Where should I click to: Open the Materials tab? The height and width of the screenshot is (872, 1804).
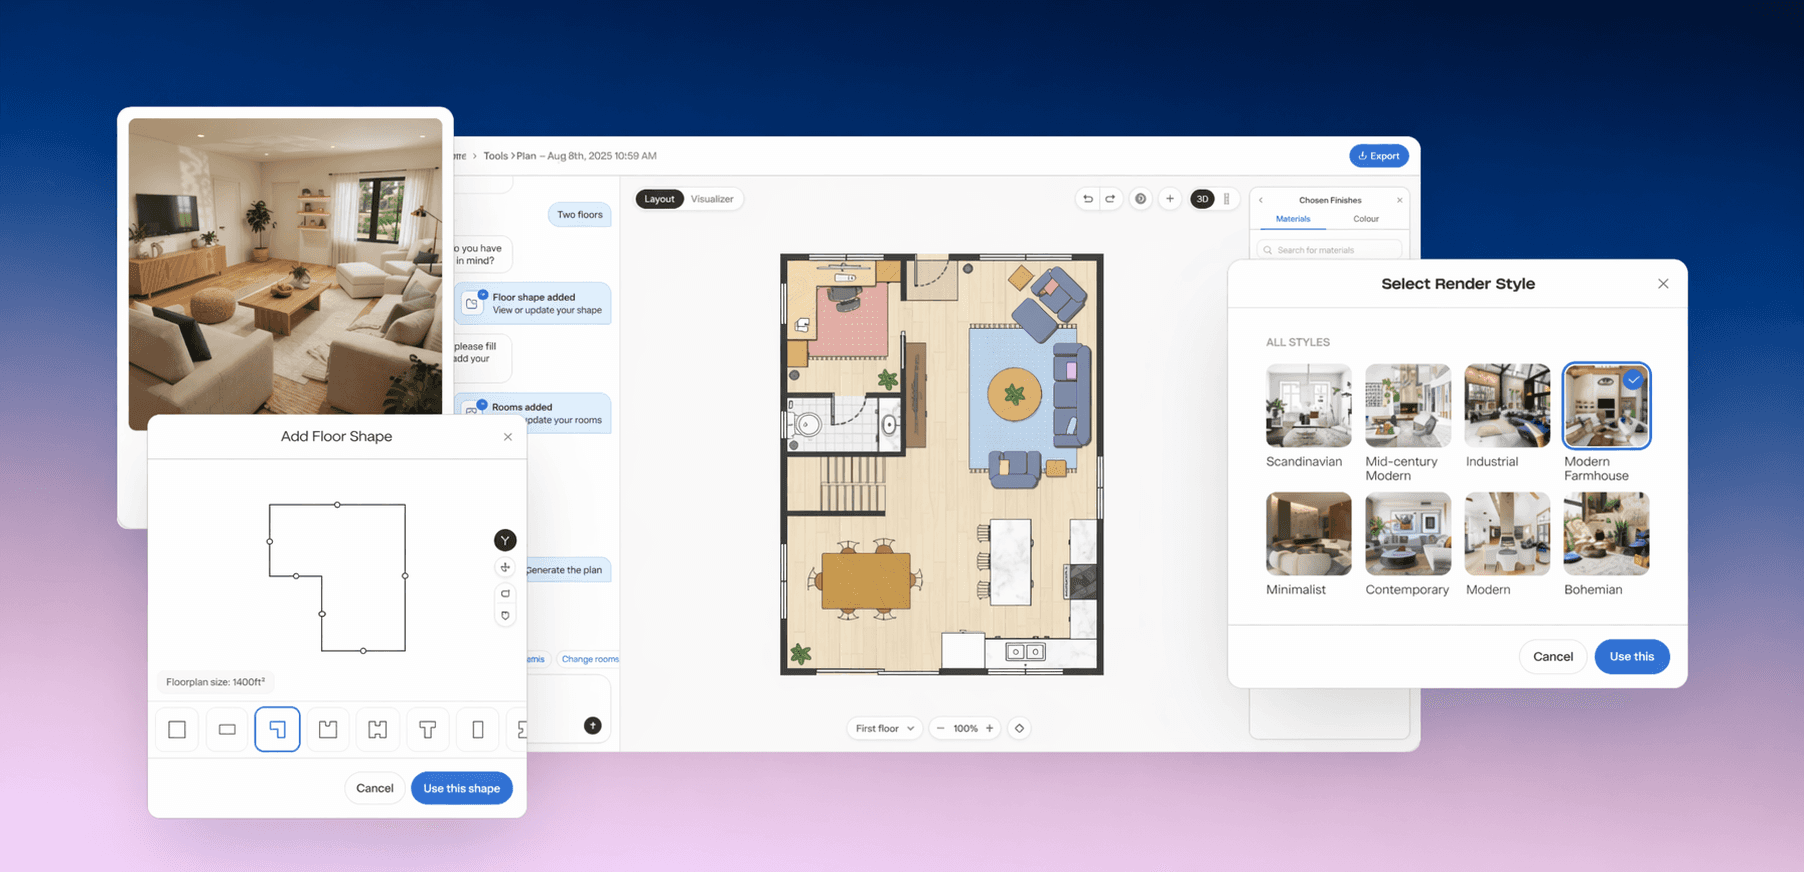pyautogui.click(x=1293, y=219)
